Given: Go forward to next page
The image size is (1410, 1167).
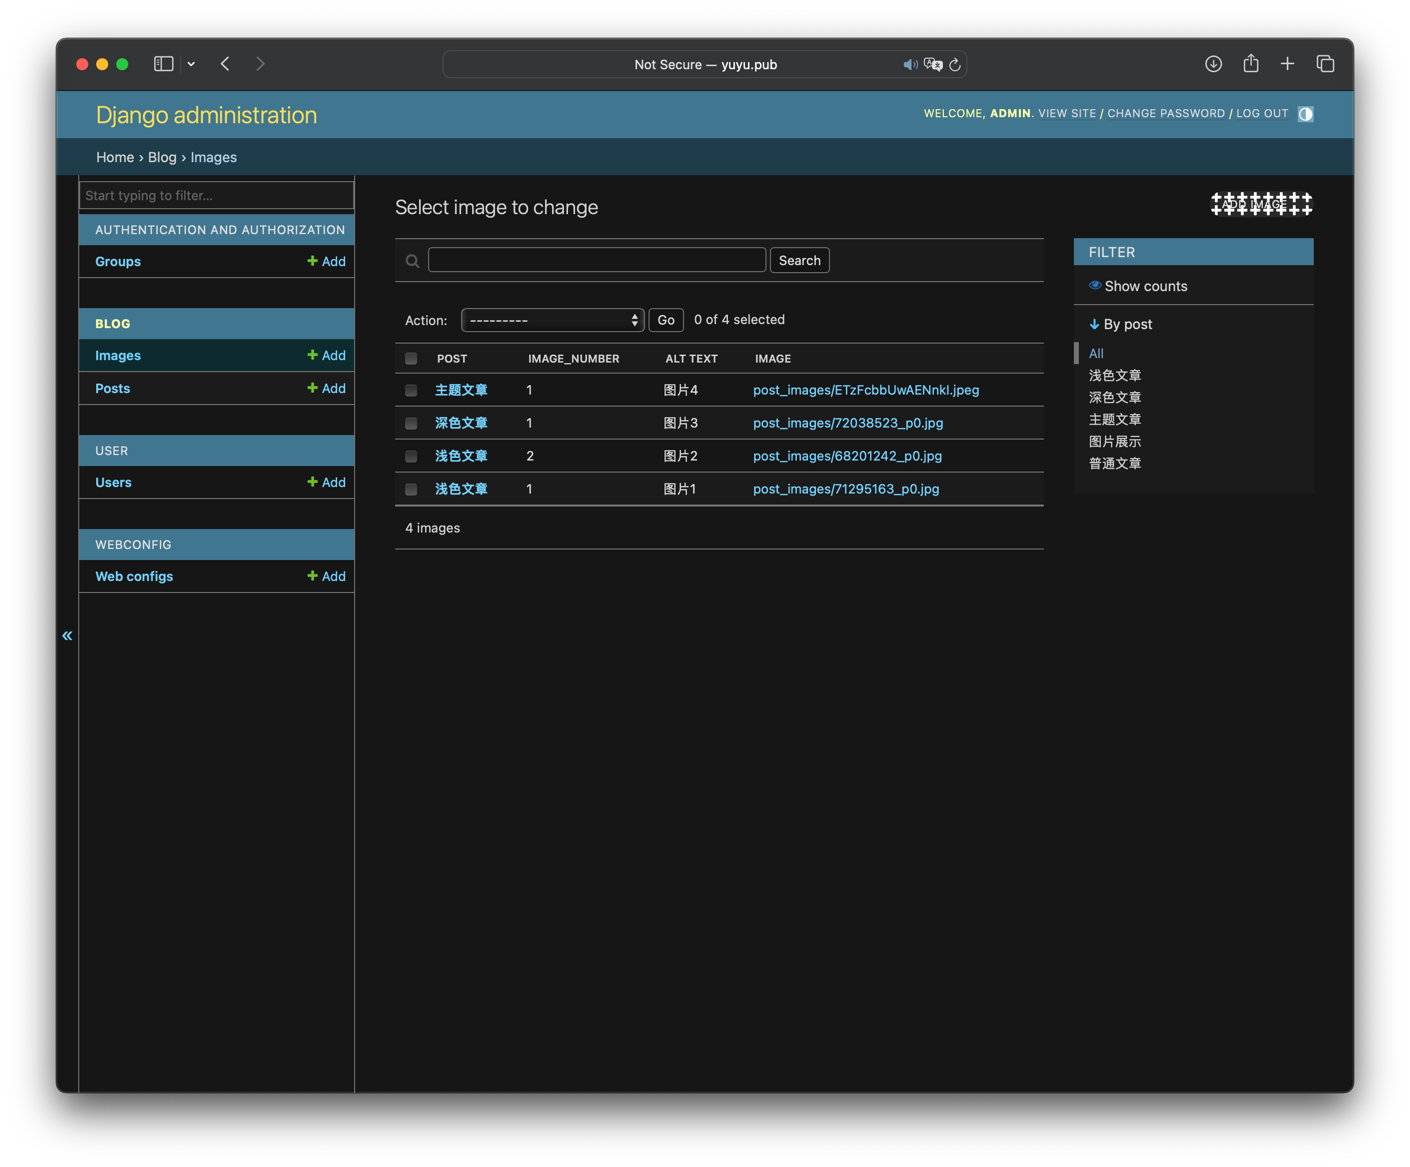Looking at the screenshot, I should [x=260, y=64].
